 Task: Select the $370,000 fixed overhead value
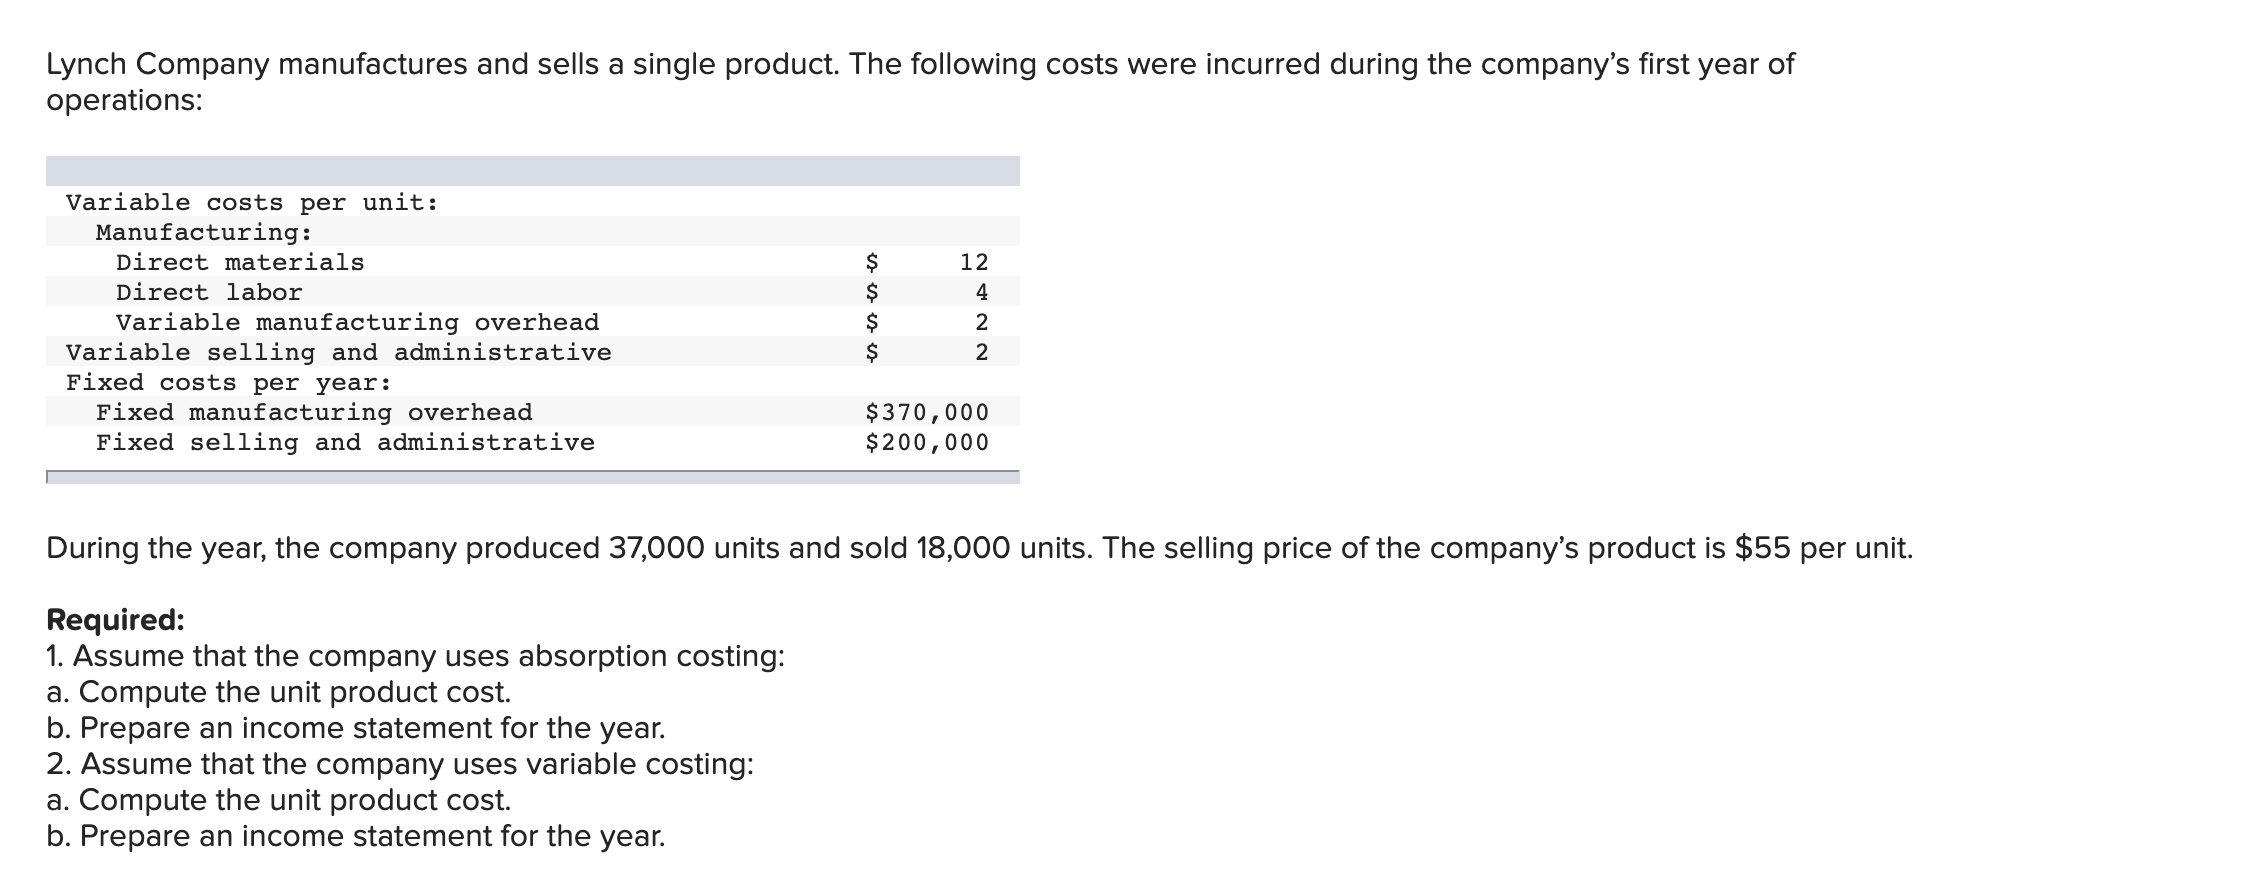click(x=927, y=412)
